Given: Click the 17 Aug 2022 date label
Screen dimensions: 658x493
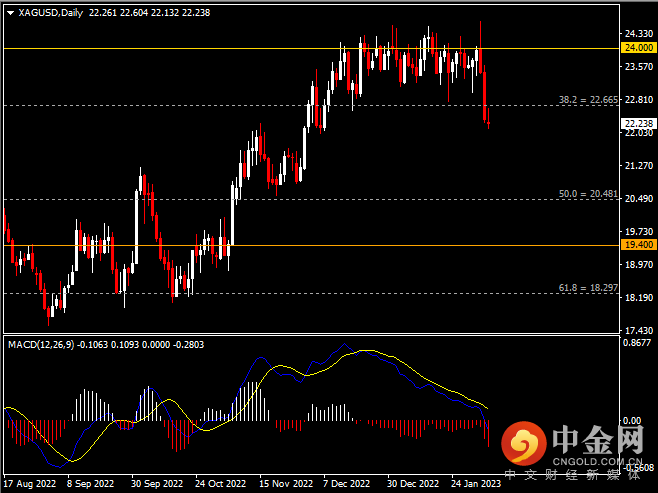Looking at the screenshot, I should point(29,484).
